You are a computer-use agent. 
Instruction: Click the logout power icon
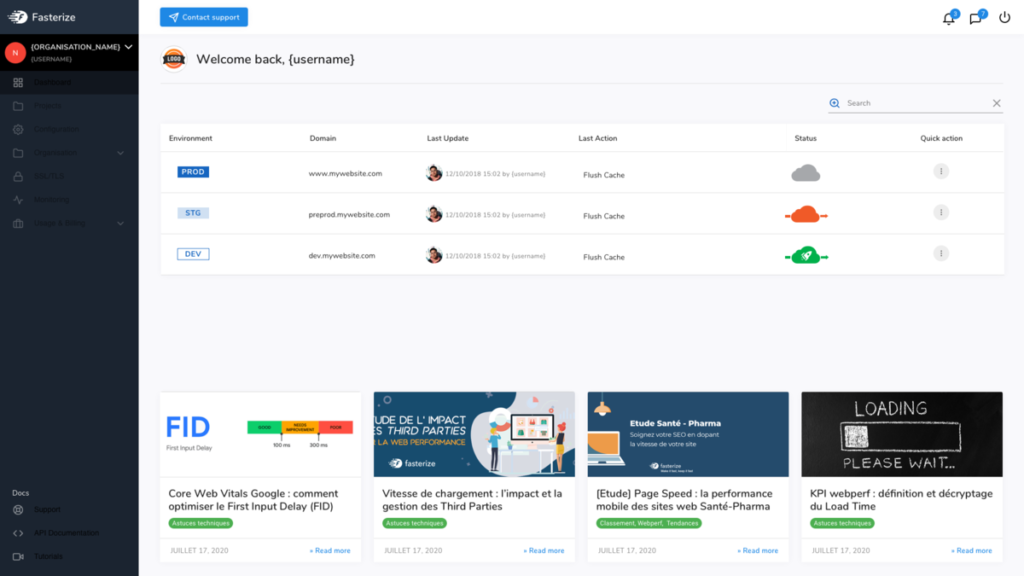[x=1004, y=17]
